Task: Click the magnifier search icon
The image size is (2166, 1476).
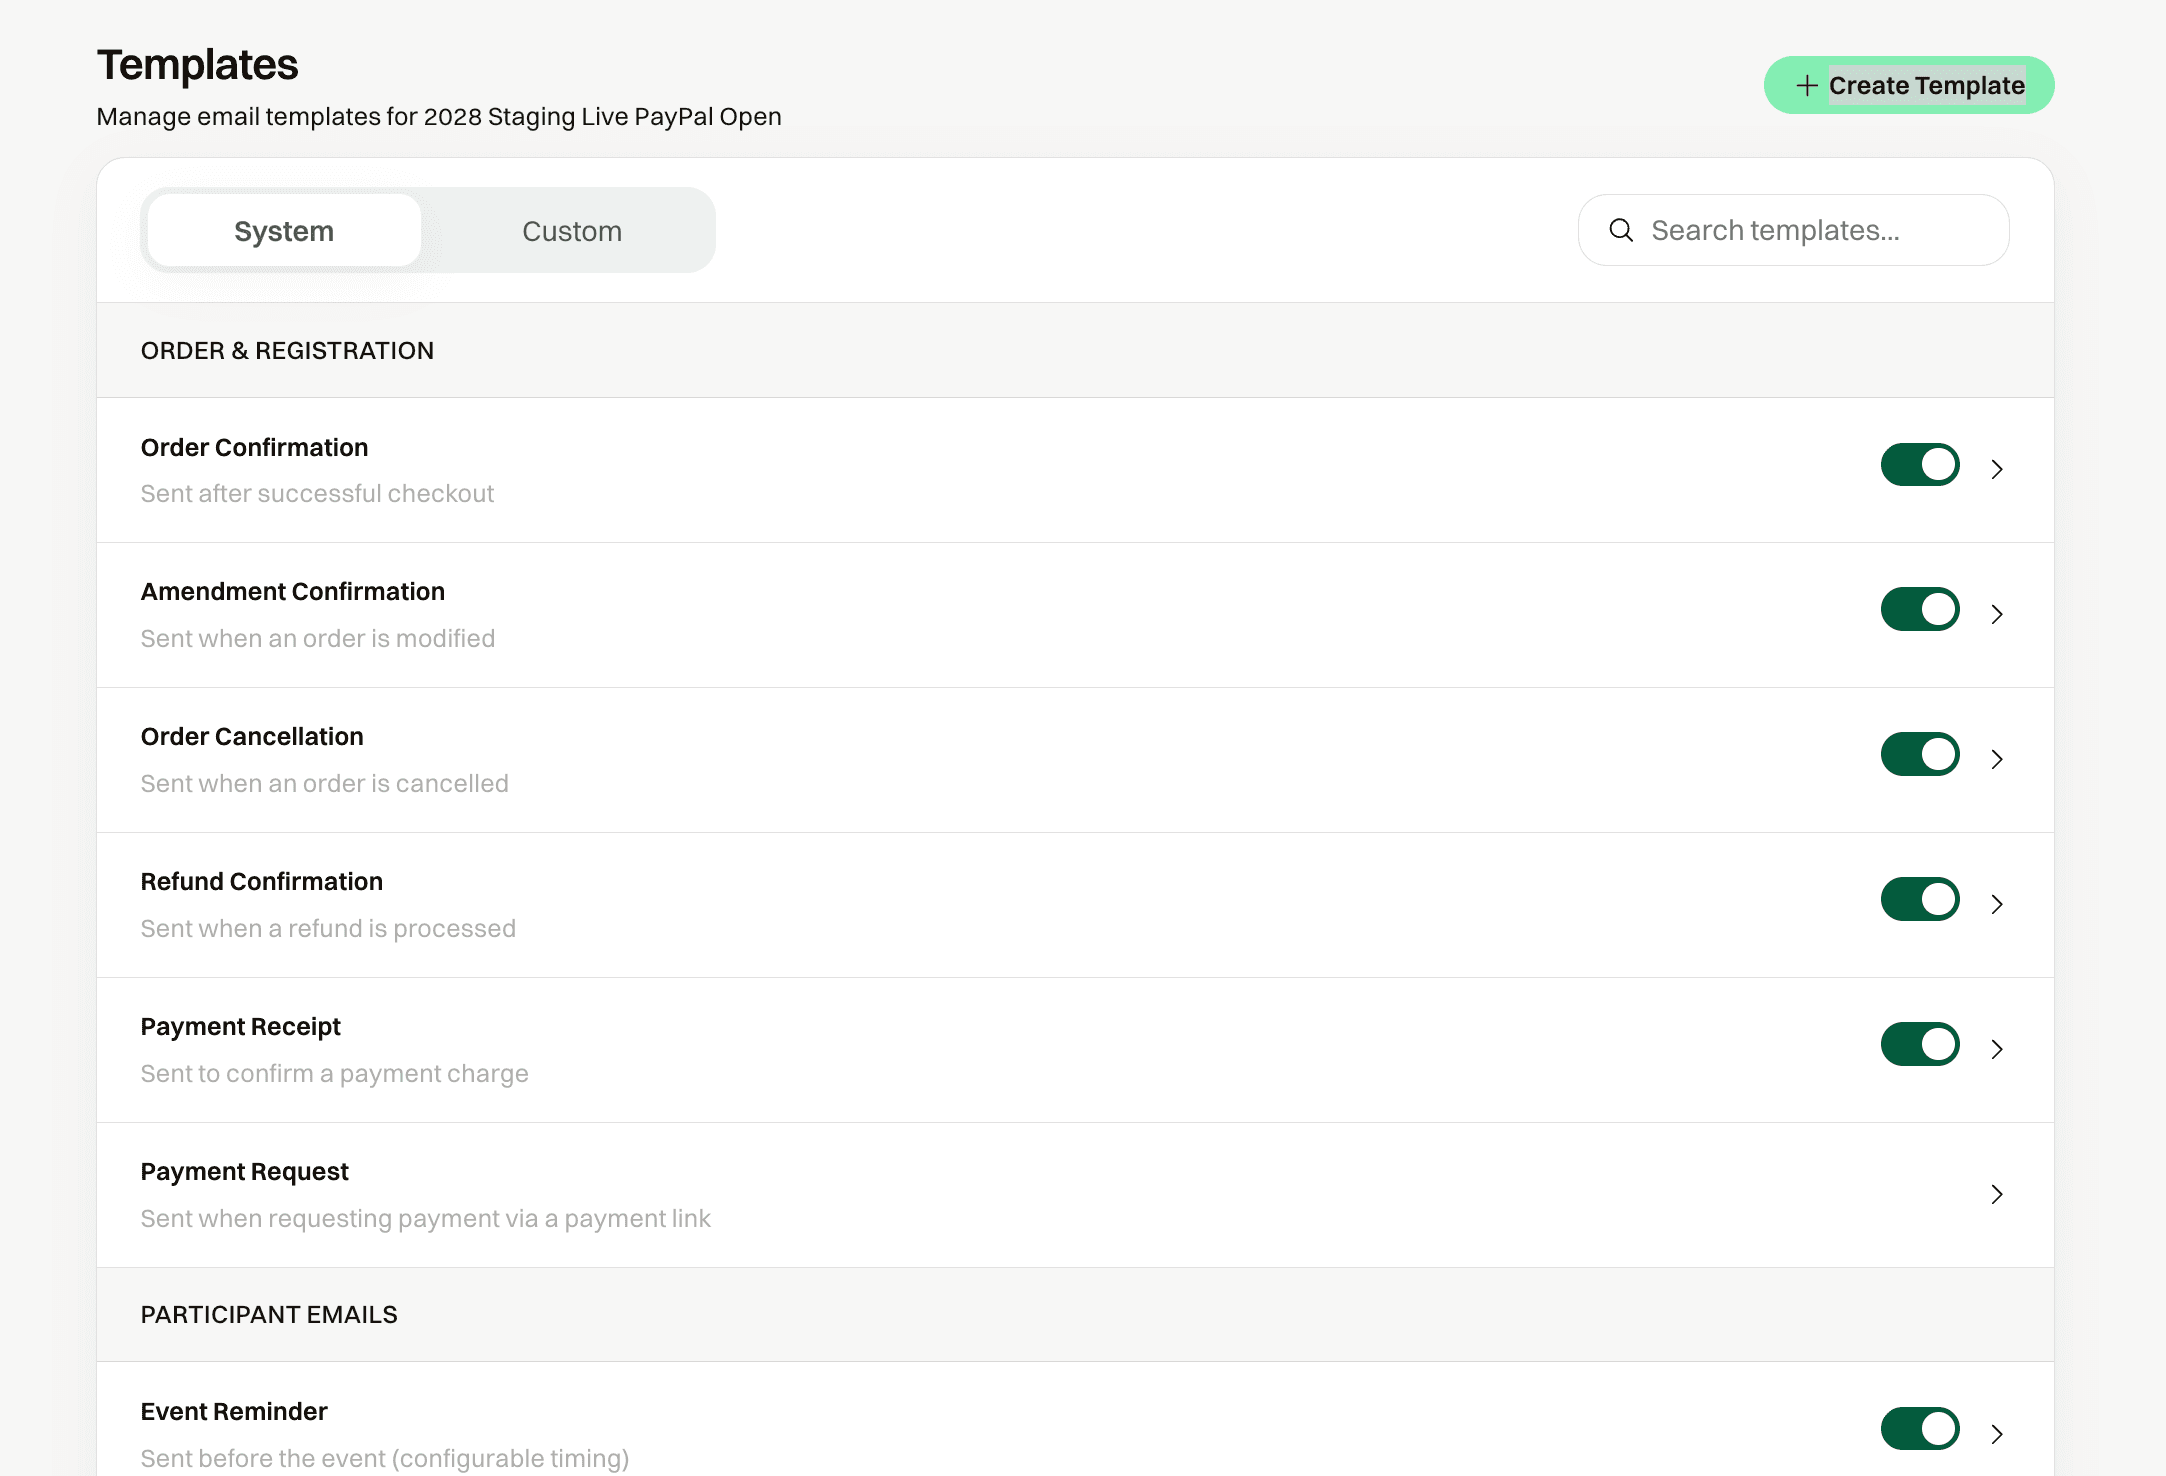Action: tap(1621, 231)
